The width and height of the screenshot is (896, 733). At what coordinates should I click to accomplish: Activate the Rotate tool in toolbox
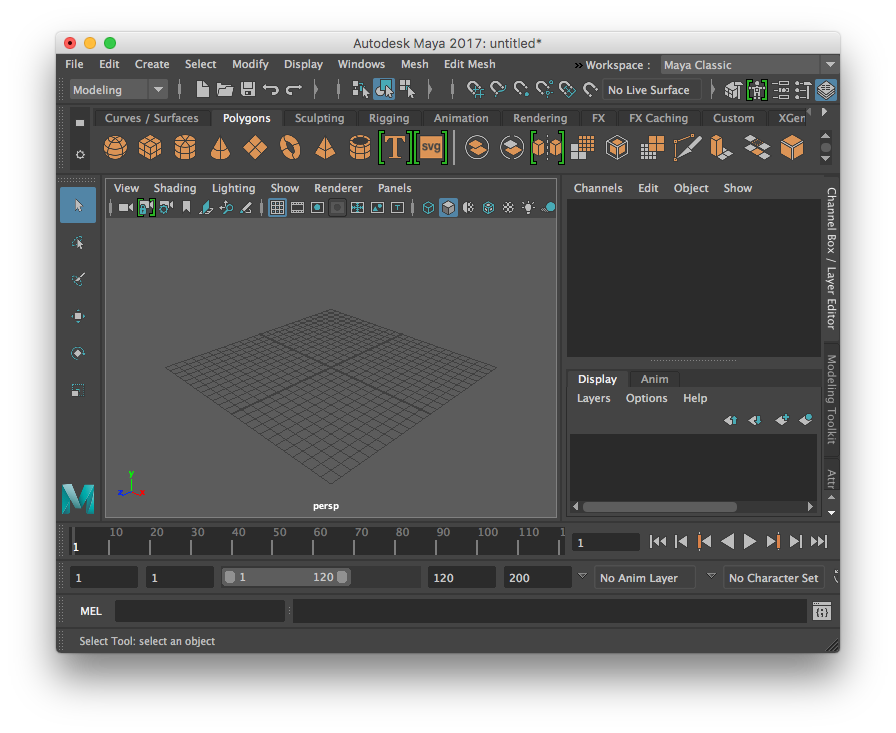78,354
